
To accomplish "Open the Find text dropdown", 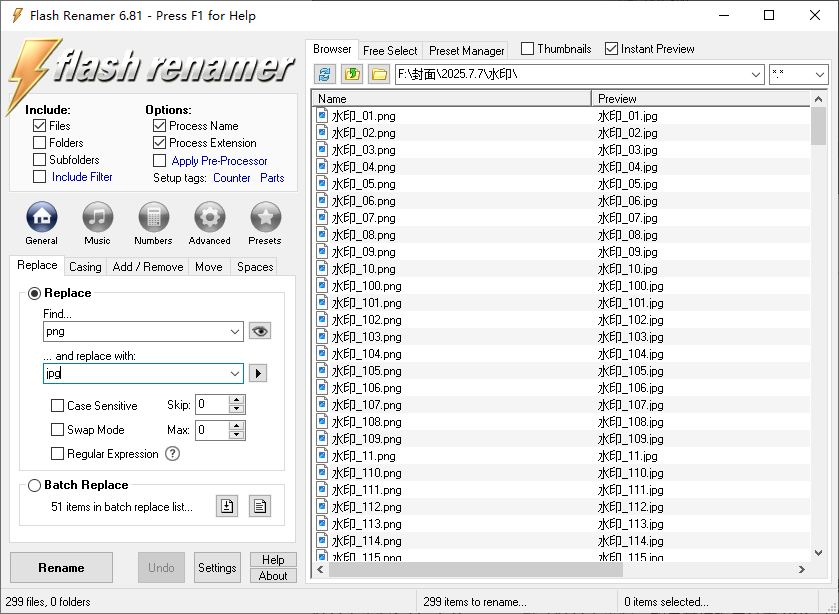I will coord(235,331).
